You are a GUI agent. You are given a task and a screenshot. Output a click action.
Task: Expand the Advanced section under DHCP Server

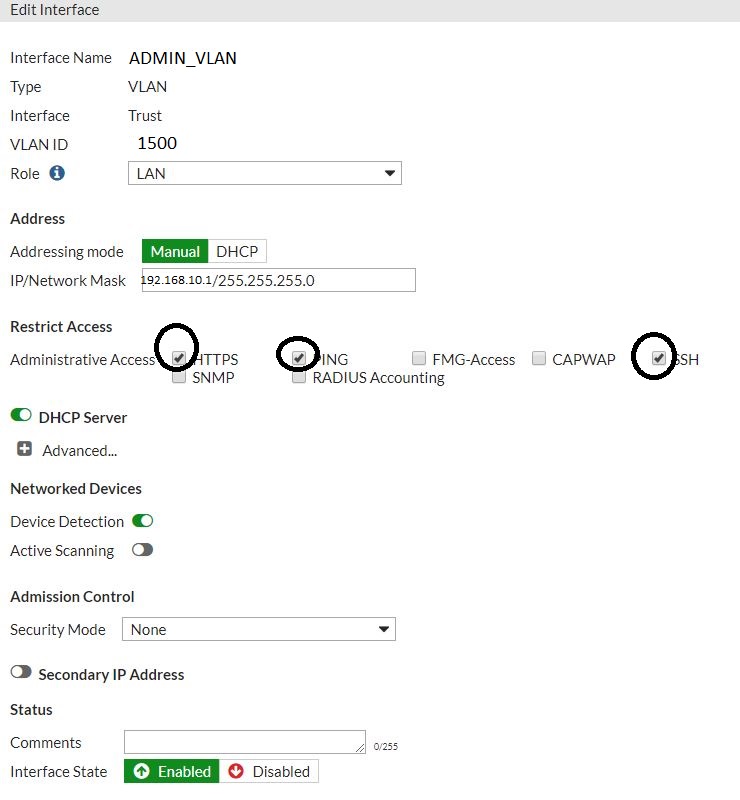click(23, 450)
